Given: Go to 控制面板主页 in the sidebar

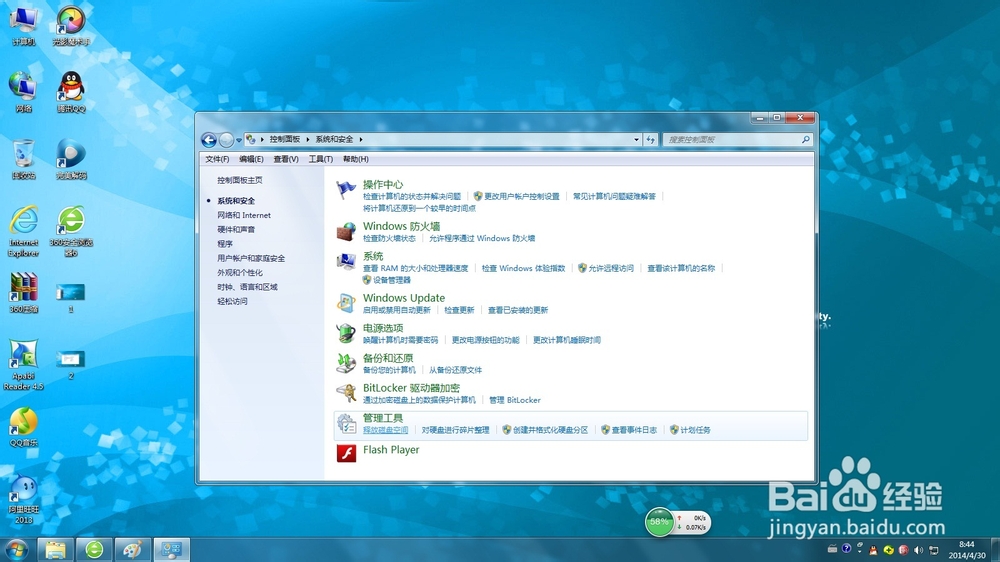Looking at the screenshot, I should pyautogui.click(x=240, y=181).
